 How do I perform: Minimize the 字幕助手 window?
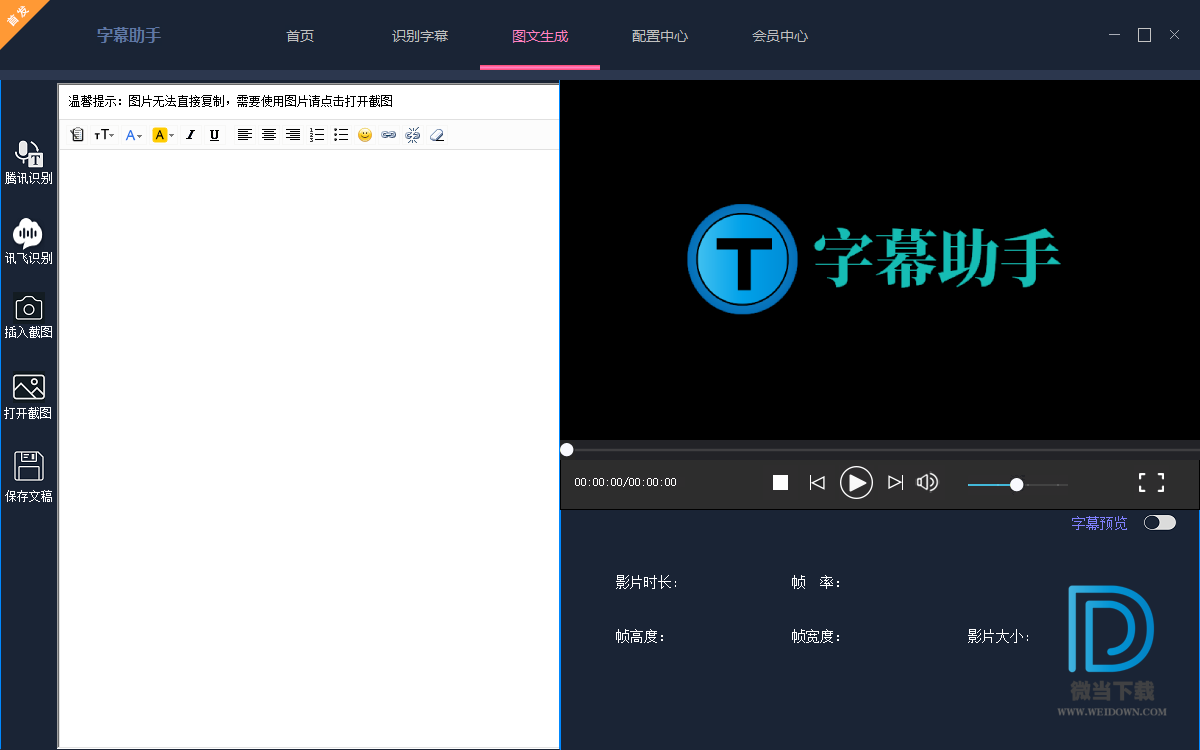[1115, 35]
